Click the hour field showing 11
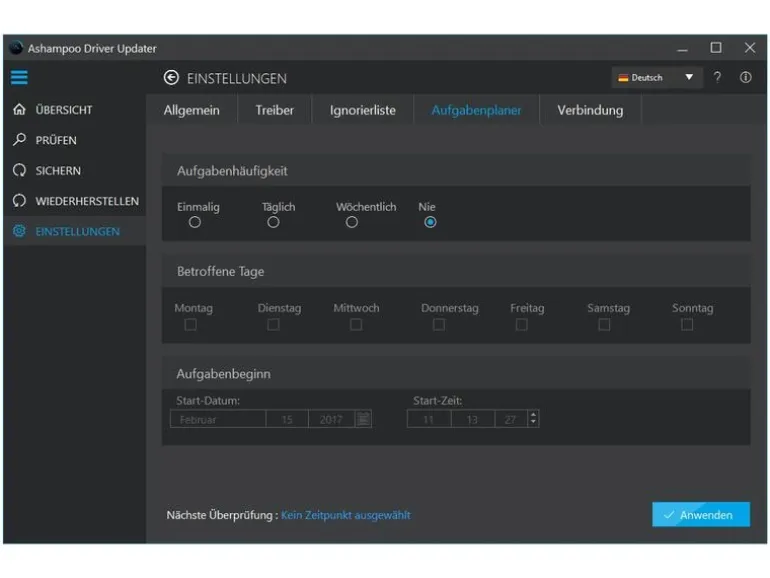This screenshot has width=770, height=578. [x=429, y=419]
